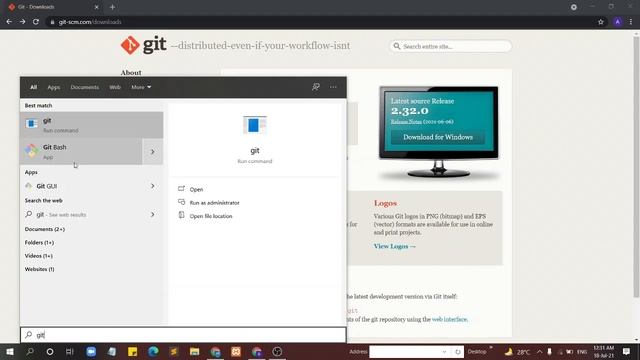
Task: Open the notification center icon
Action: pos(627,352)
